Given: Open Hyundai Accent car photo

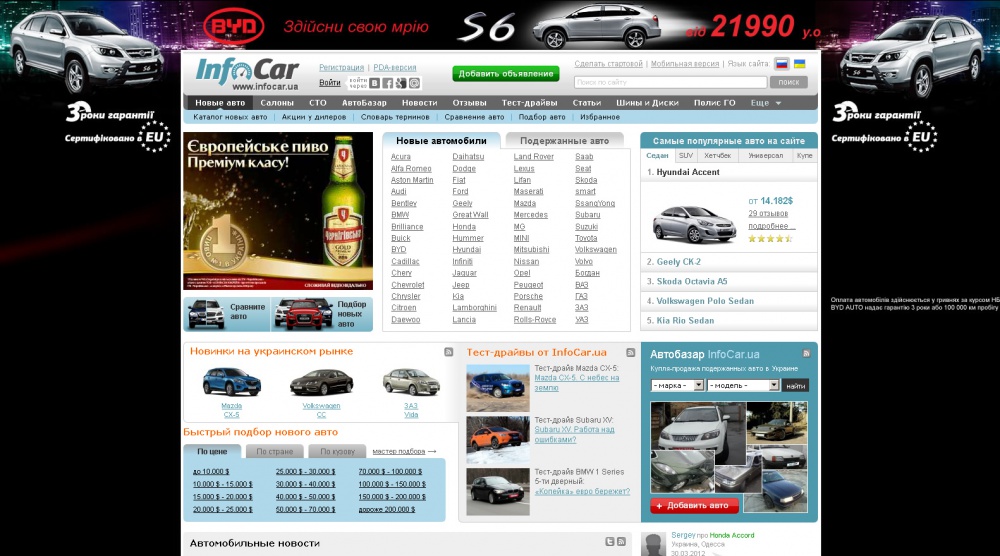Looking at the screenshot, I should click(x=693, y=223).
